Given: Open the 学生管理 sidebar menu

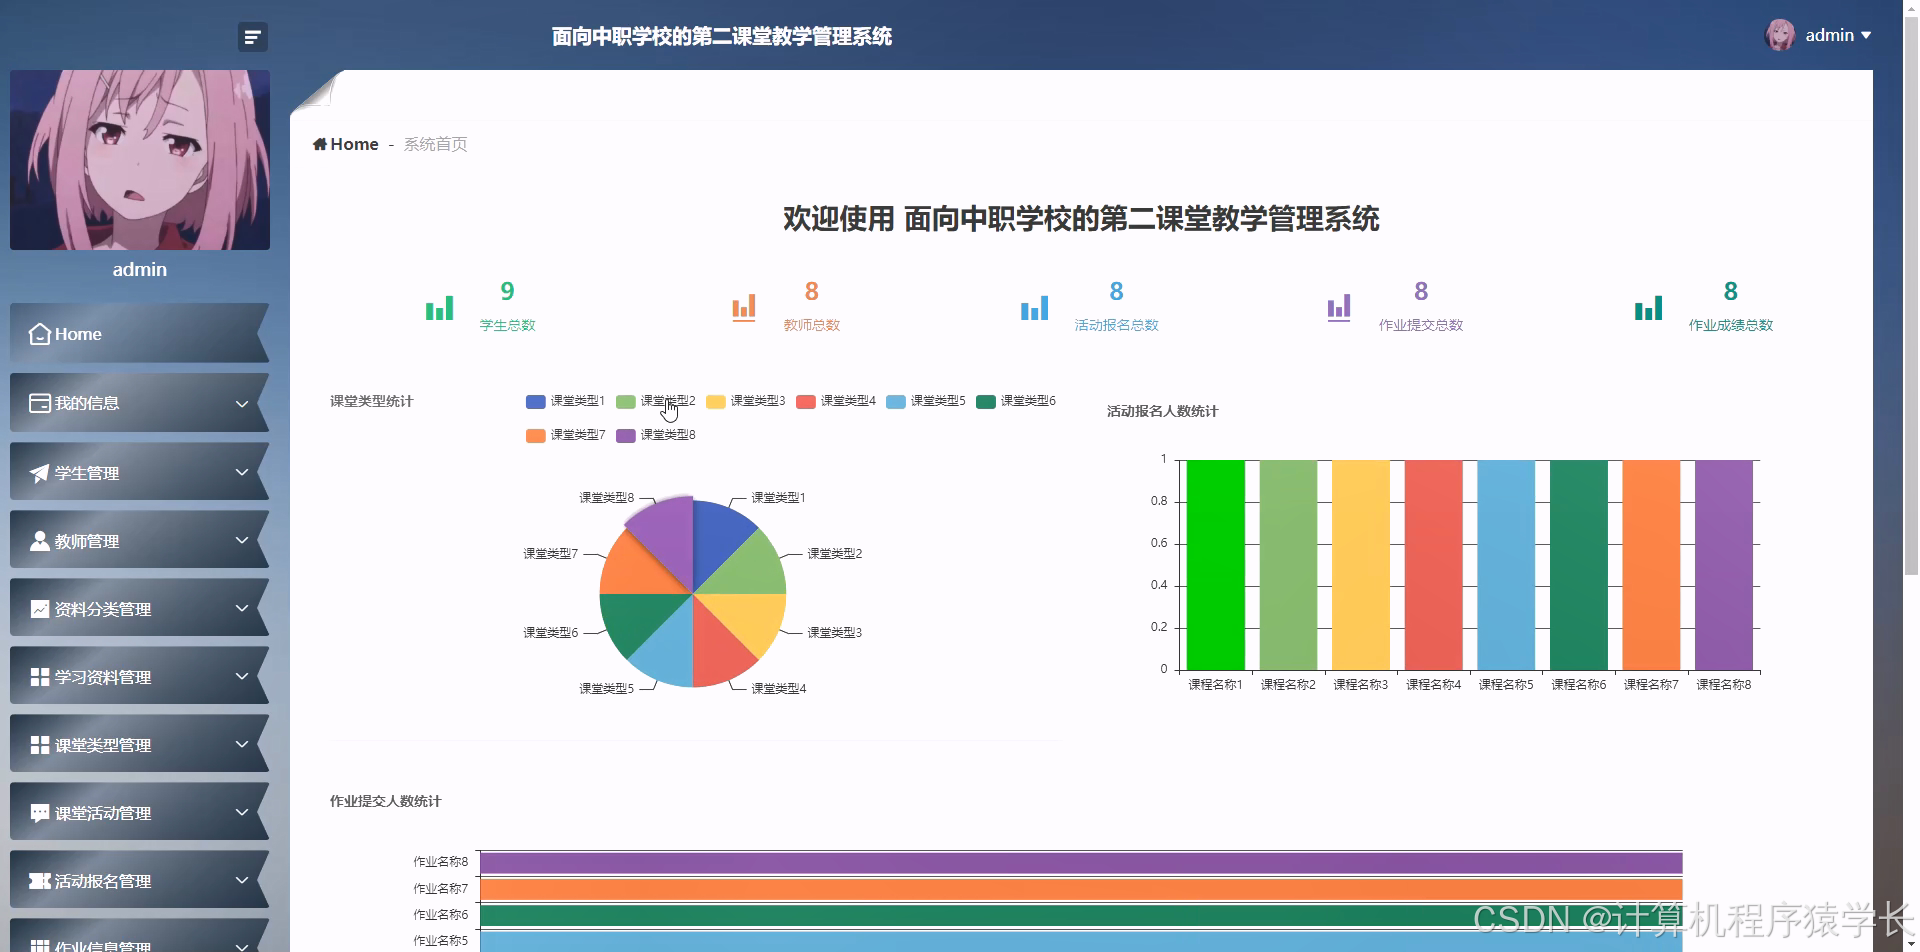Looking at the screenshot, I should [140, 471].
